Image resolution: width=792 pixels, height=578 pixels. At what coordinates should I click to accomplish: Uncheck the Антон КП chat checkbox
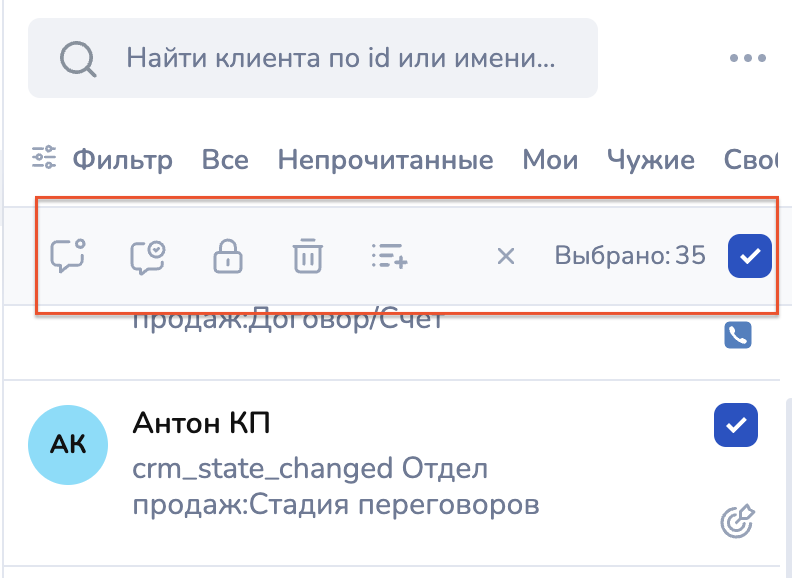pyautogui.click(x=736, y=425)
